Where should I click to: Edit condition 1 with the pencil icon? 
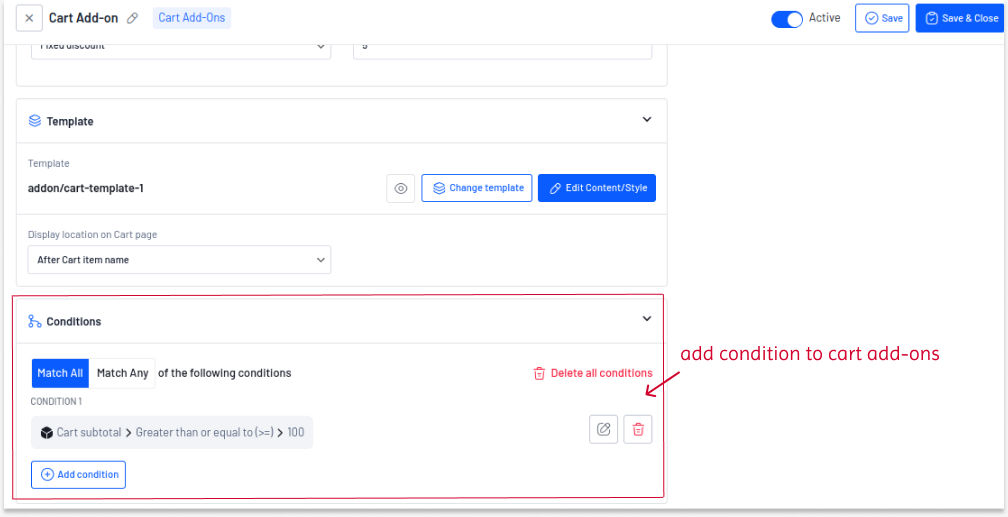[604, 430]
